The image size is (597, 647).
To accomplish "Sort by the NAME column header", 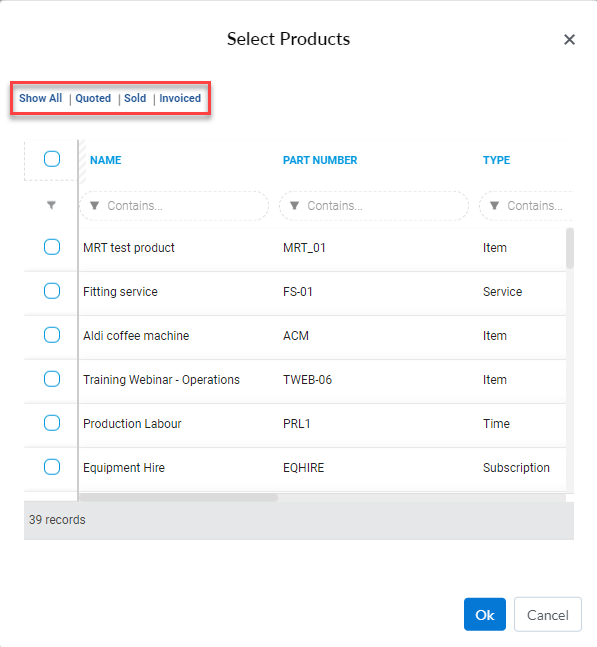I will tap(106, 160).
